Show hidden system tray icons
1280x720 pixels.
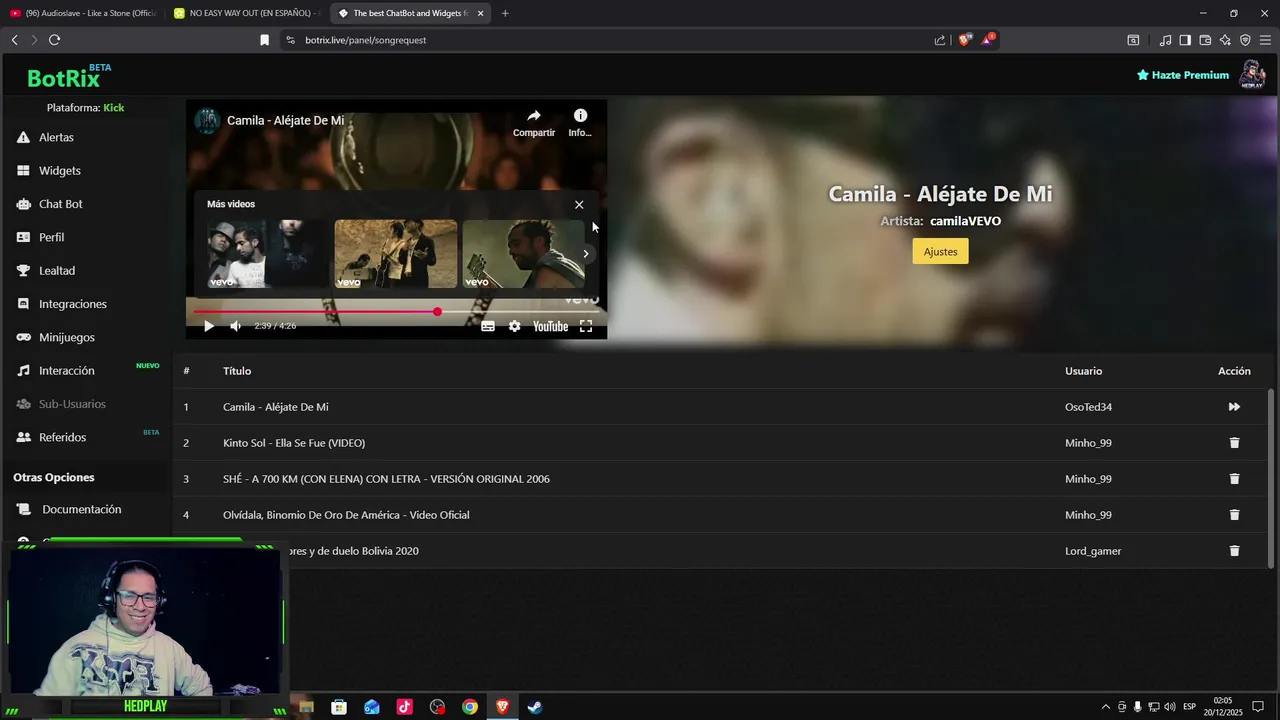pyautogui.click(x=1105, y=707)
